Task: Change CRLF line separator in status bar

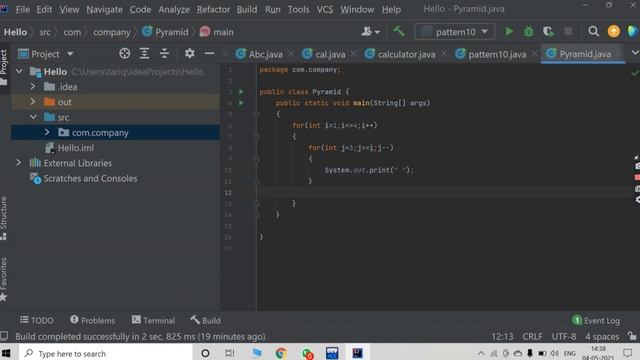Action: point(532,337)
